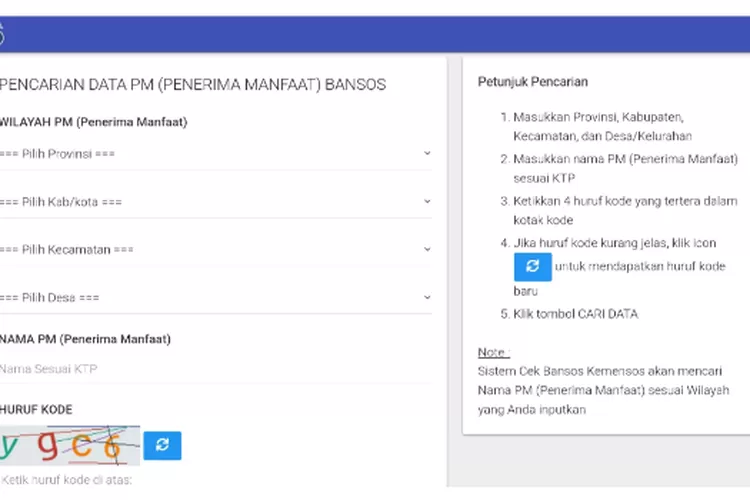Screen dimensions: 750x500
Task: Click the NAMA PM (Penerima Manfaat) label
Action: pos(85,339)
